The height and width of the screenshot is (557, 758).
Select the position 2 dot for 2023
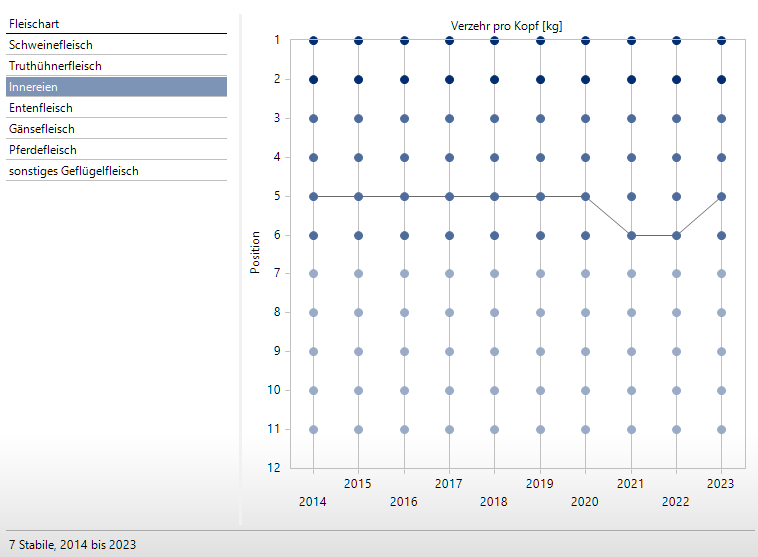pyautogui.click(x=722, y=79)
